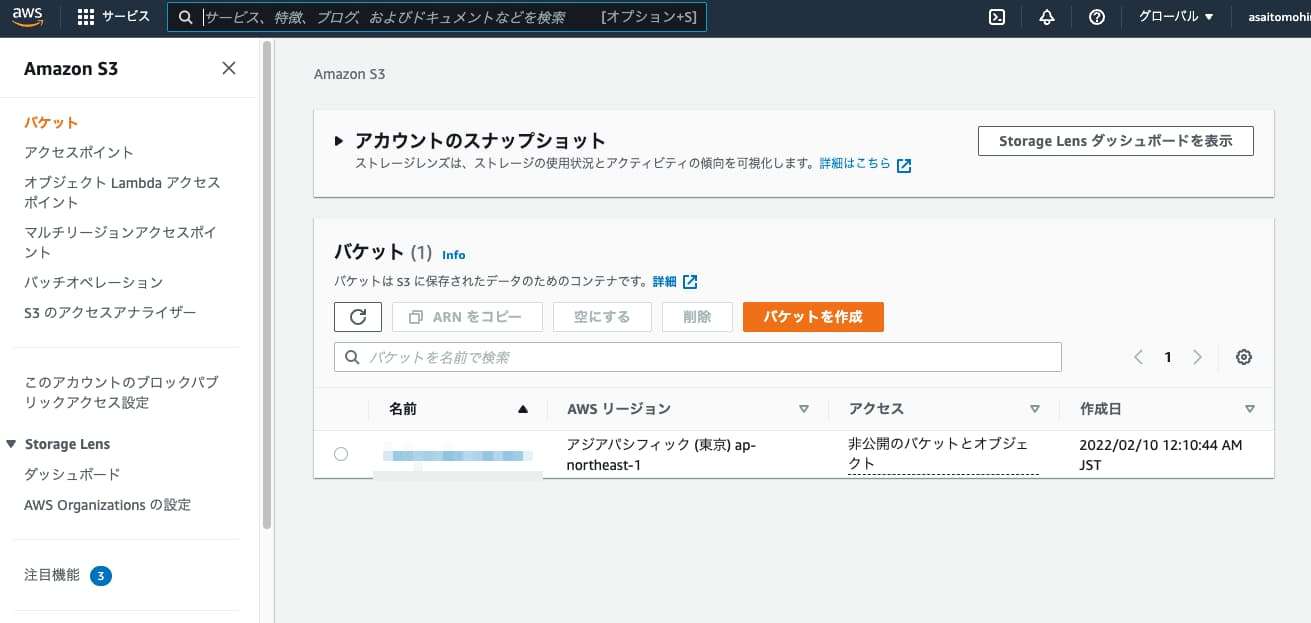Open bucket table settings gear
The image size is (1311, 623).
1244,357
